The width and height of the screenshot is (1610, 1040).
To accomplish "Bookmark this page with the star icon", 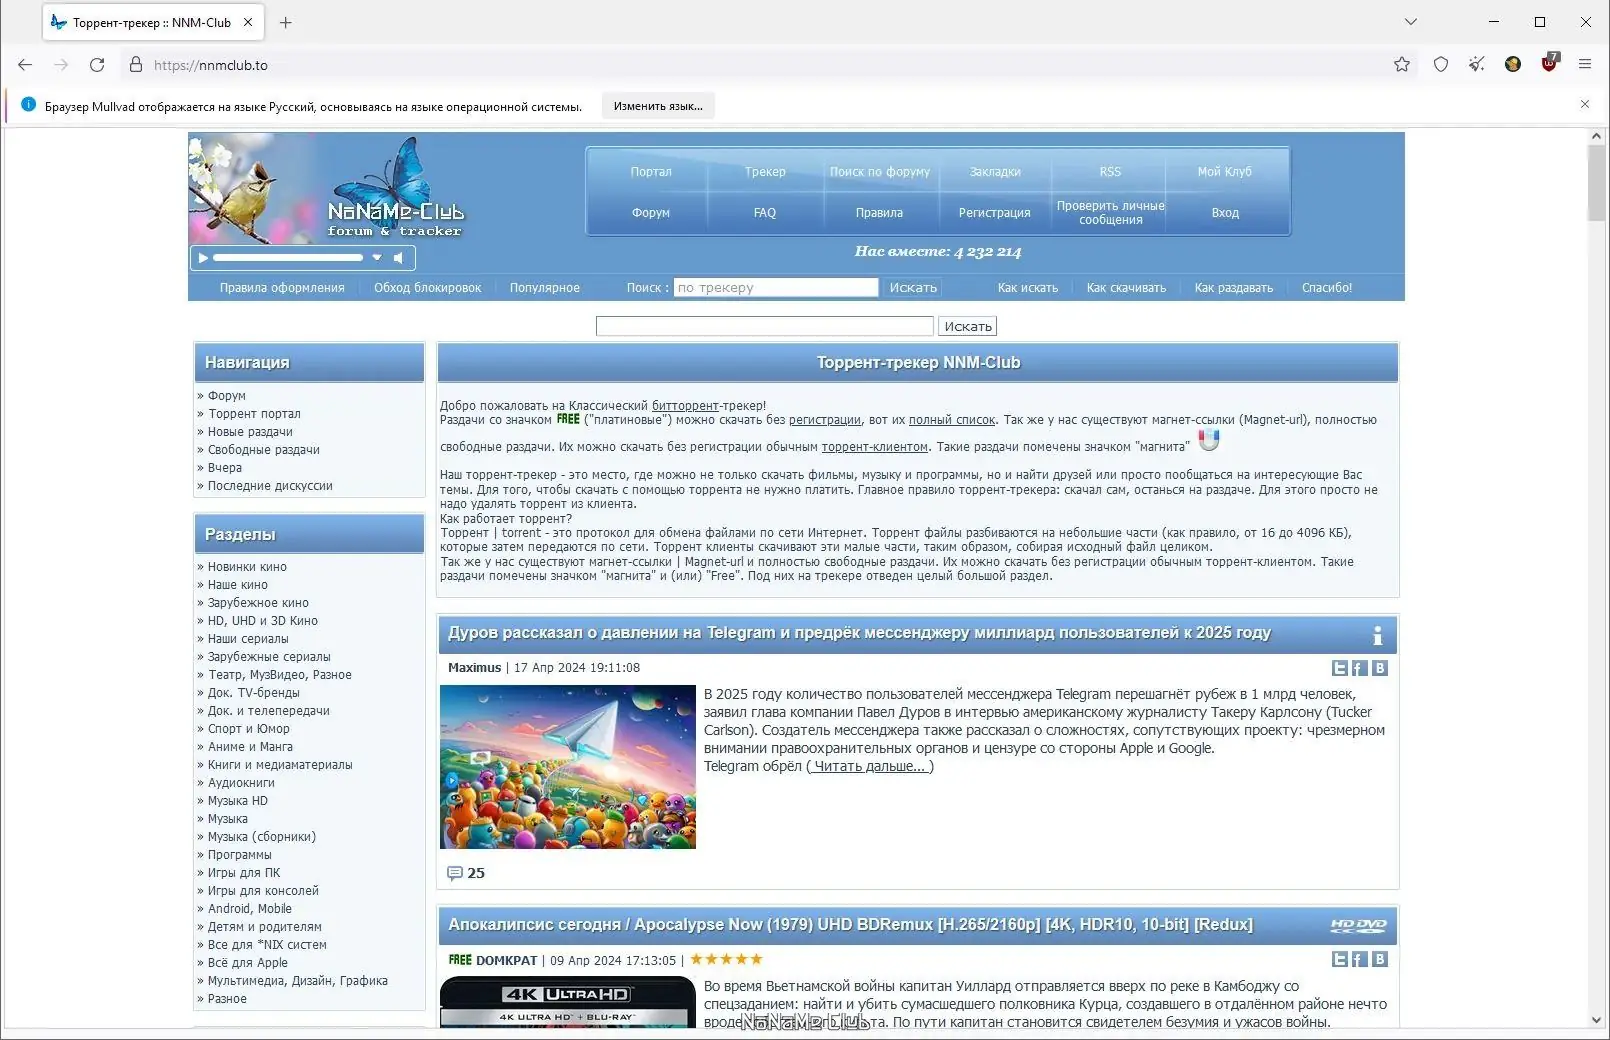I will point(1402,64).
